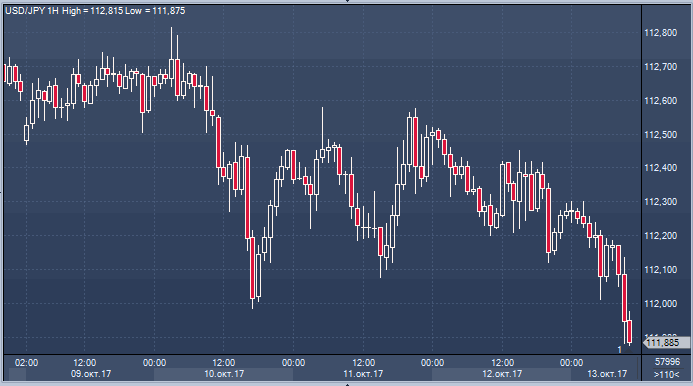Click the current price tag 111,885

coord(666,343)
